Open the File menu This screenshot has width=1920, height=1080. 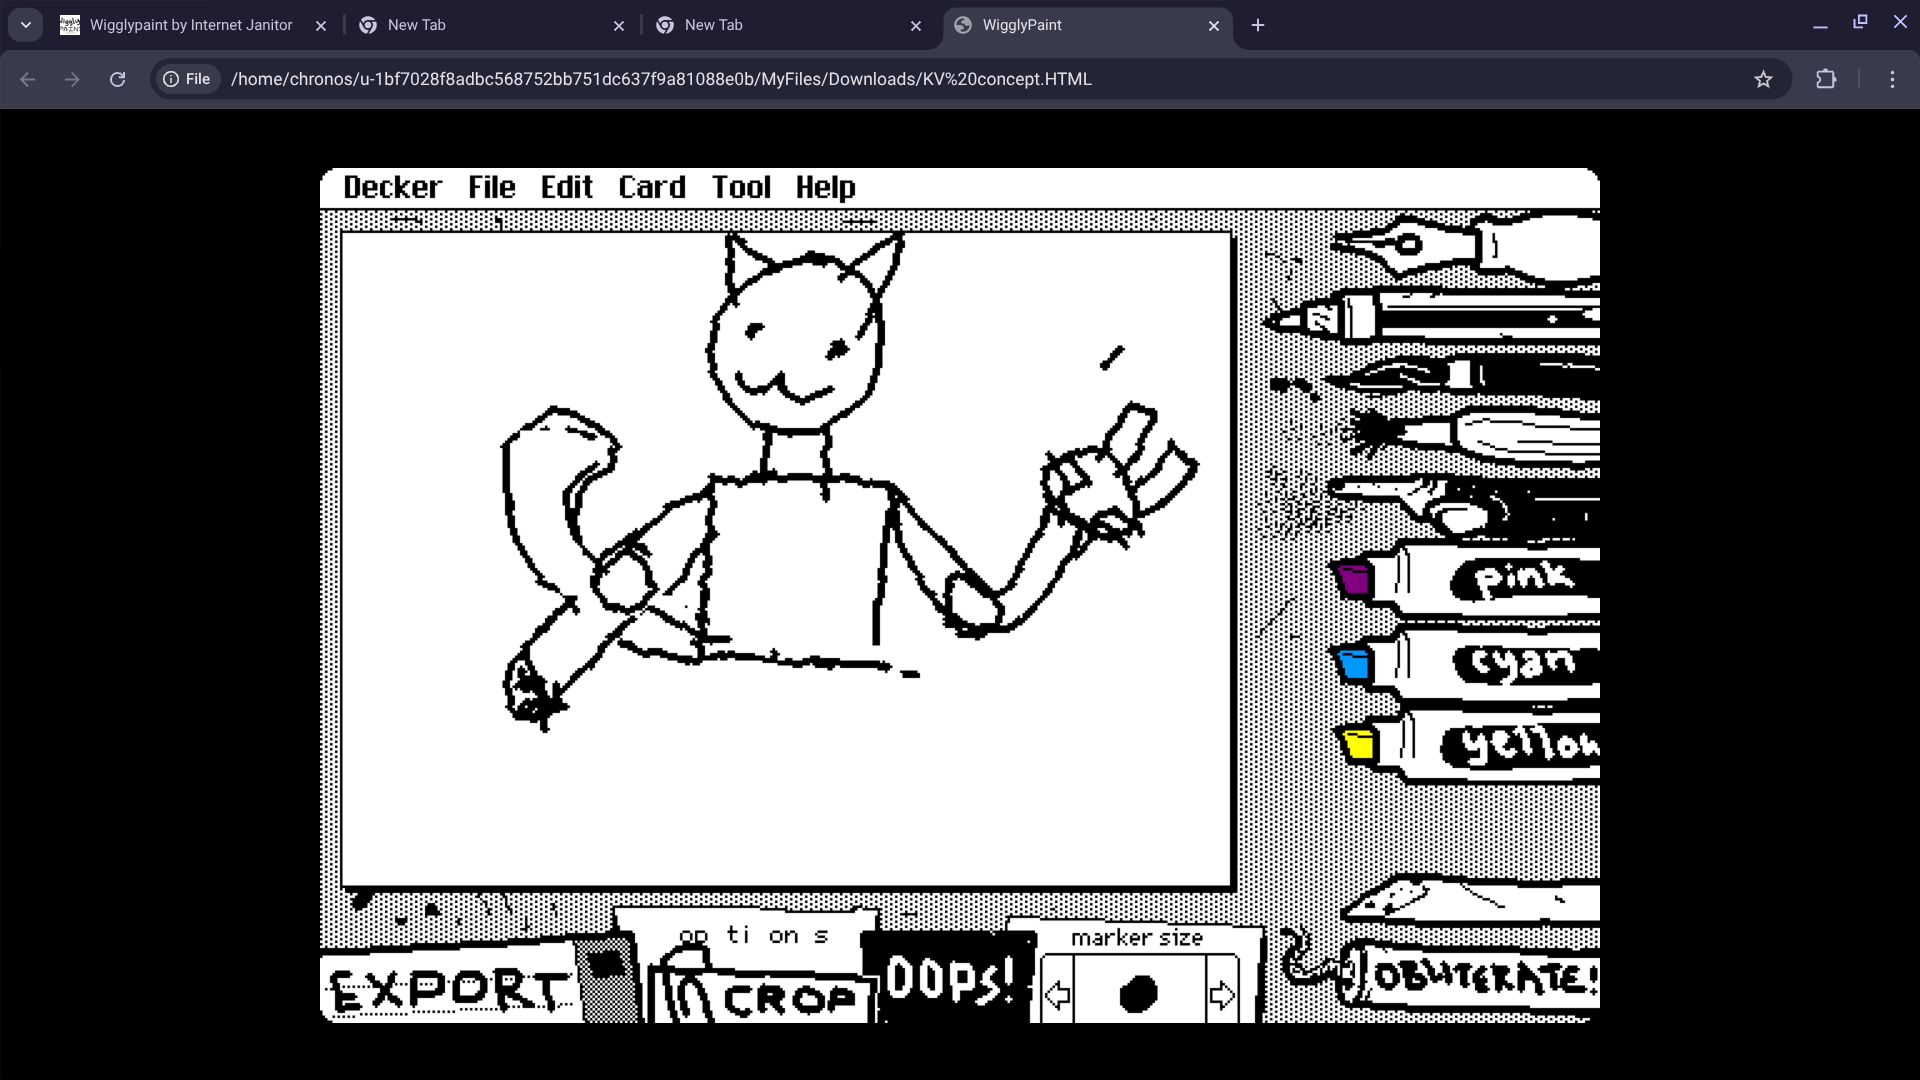pos(491,188)
